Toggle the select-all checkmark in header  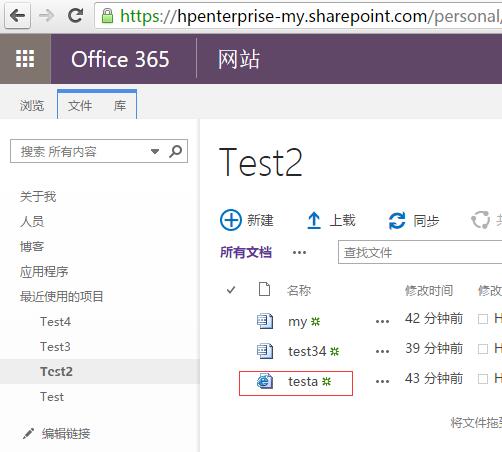[x=231, y=290]
